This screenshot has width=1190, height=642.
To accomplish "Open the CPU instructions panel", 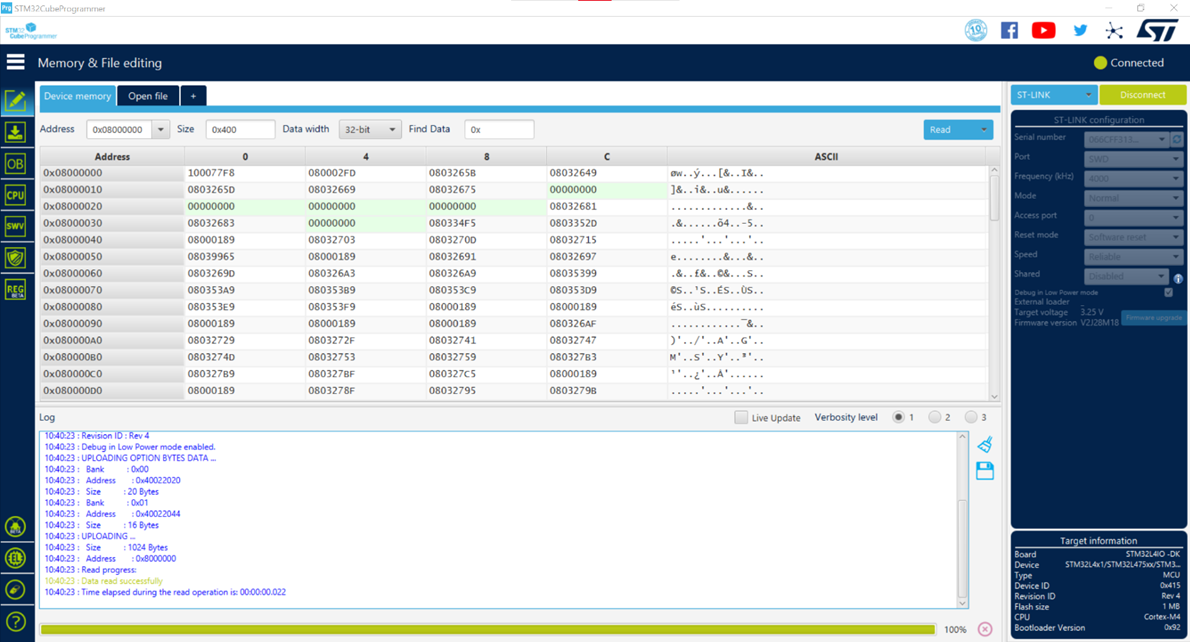I will click(x=15, y=195).
